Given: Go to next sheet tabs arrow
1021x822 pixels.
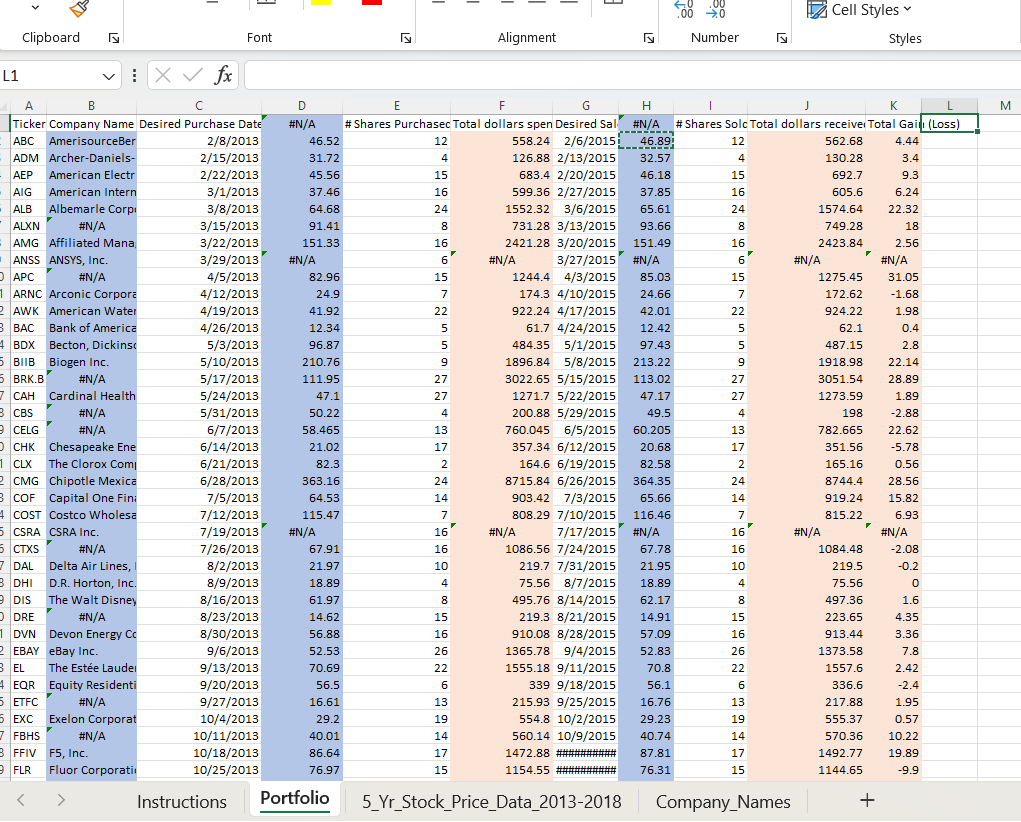Looking at the screenshot, I should click(x=61, y=800).
